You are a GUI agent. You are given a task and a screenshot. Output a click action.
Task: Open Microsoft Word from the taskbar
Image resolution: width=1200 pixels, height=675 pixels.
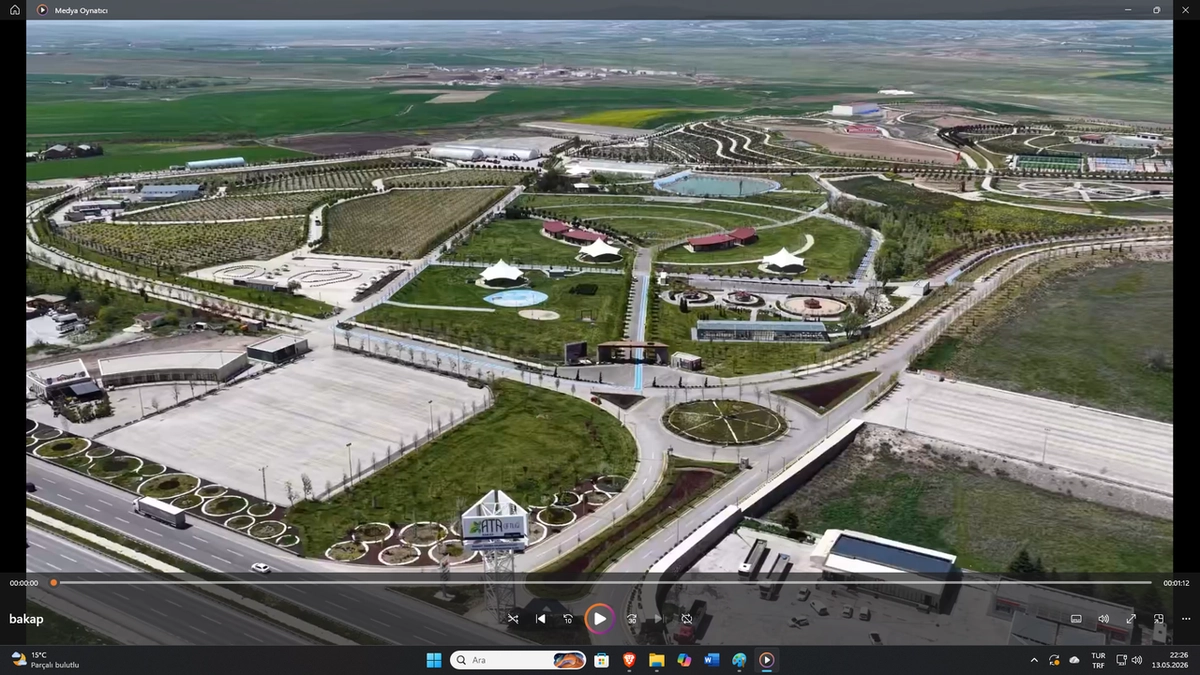pos(712,660)
